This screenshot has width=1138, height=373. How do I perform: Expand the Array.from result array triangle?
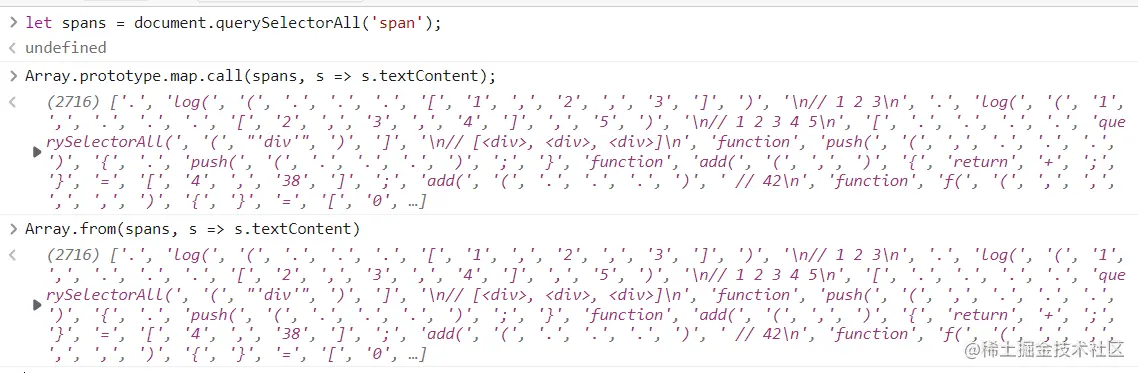coord(36,305)
